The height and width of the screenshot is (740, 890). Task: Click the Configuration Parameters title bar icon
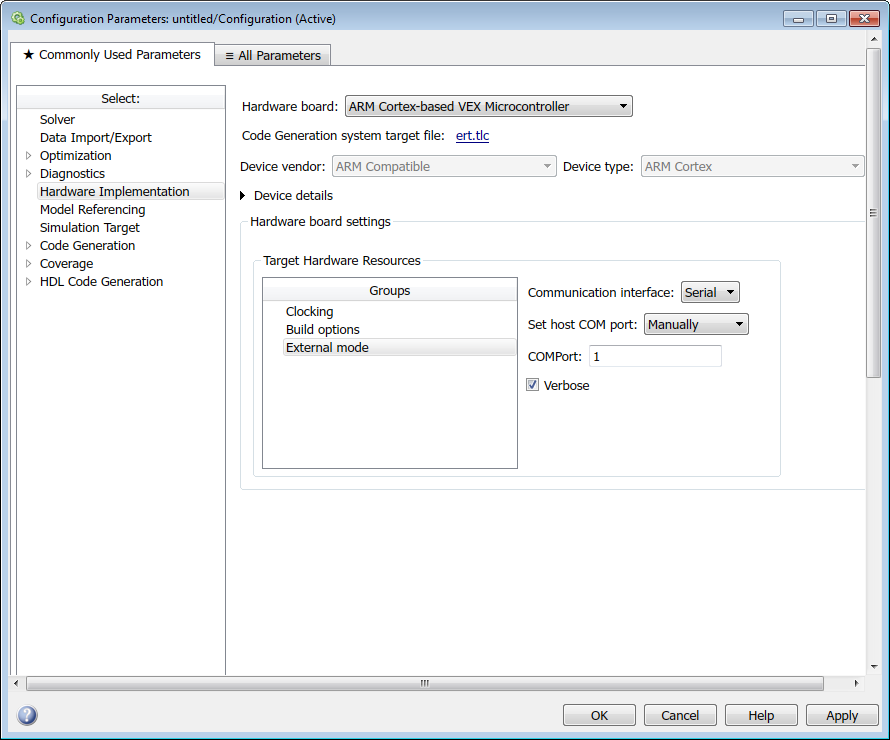coord(17,18)
